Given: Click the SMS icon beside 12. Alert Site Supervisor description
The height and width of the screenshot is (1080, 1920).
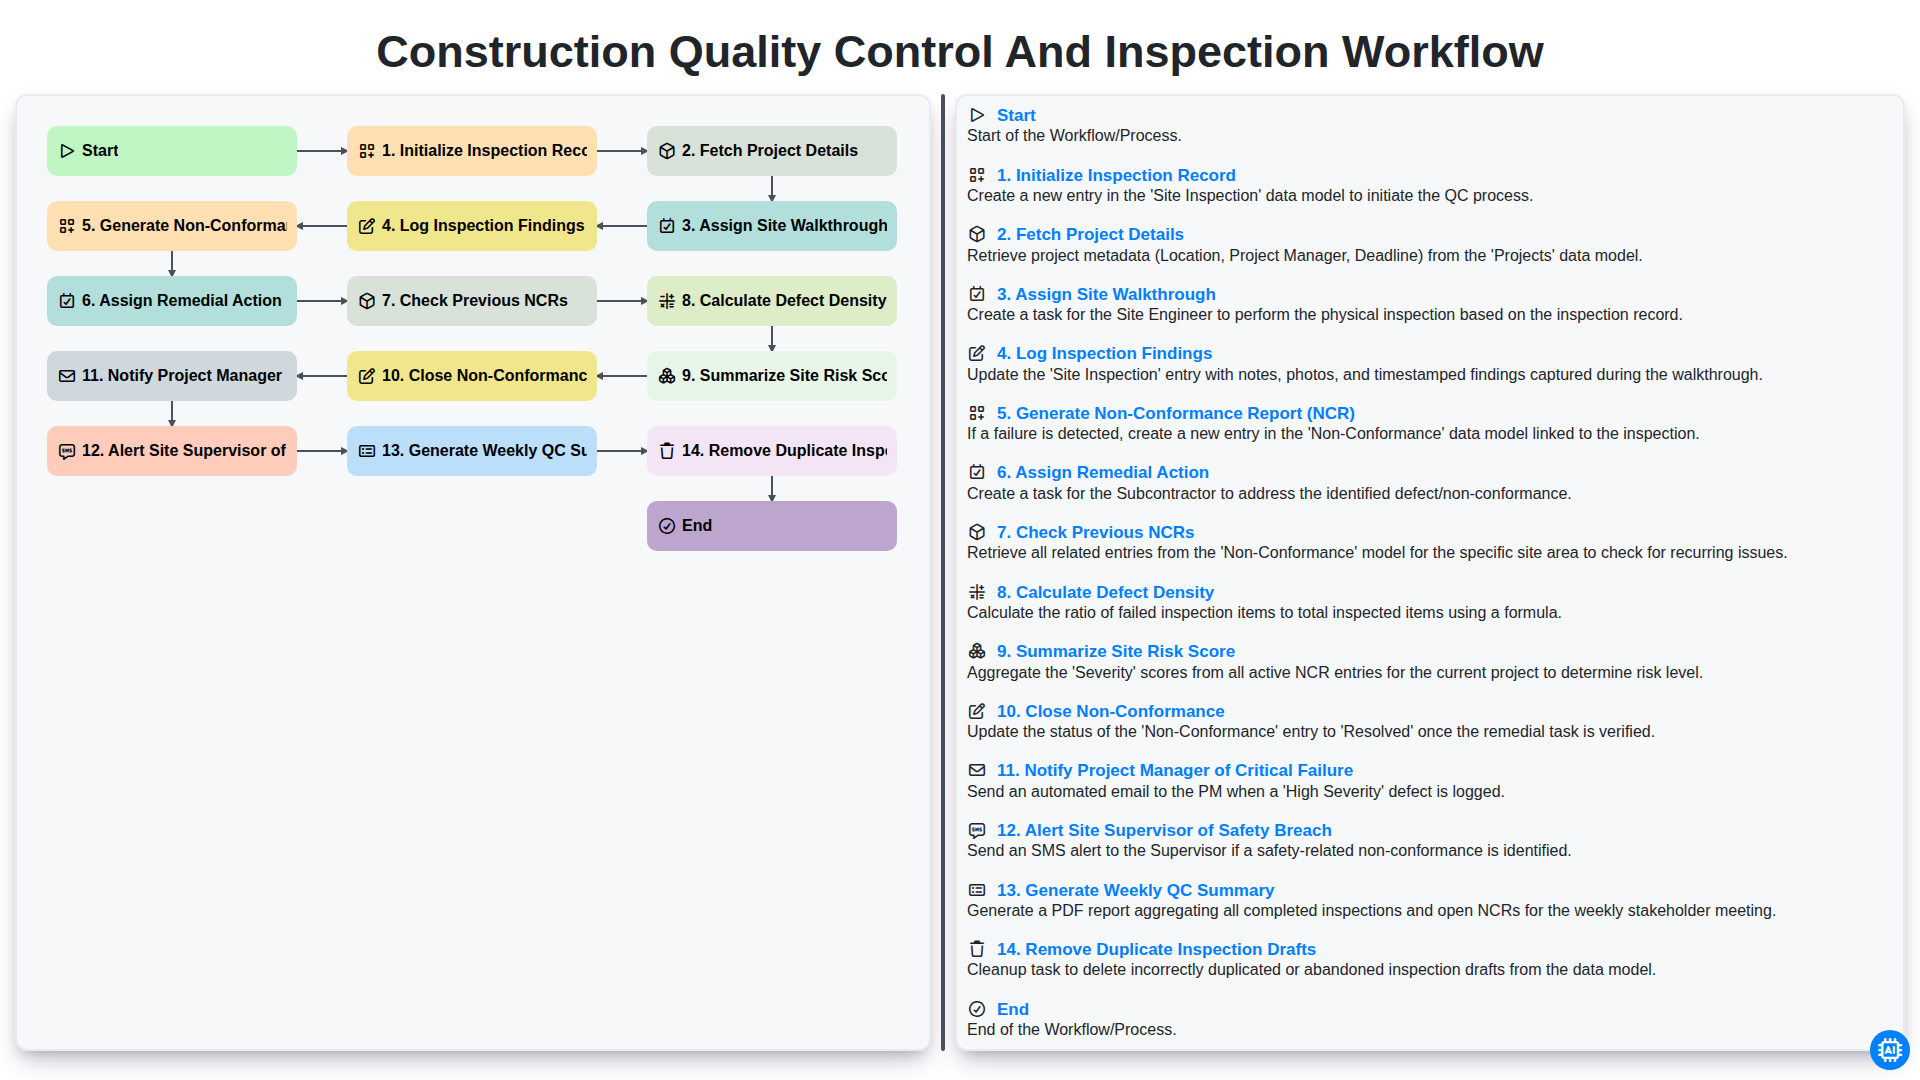Looking at the screenshot, I should [977, 830].
